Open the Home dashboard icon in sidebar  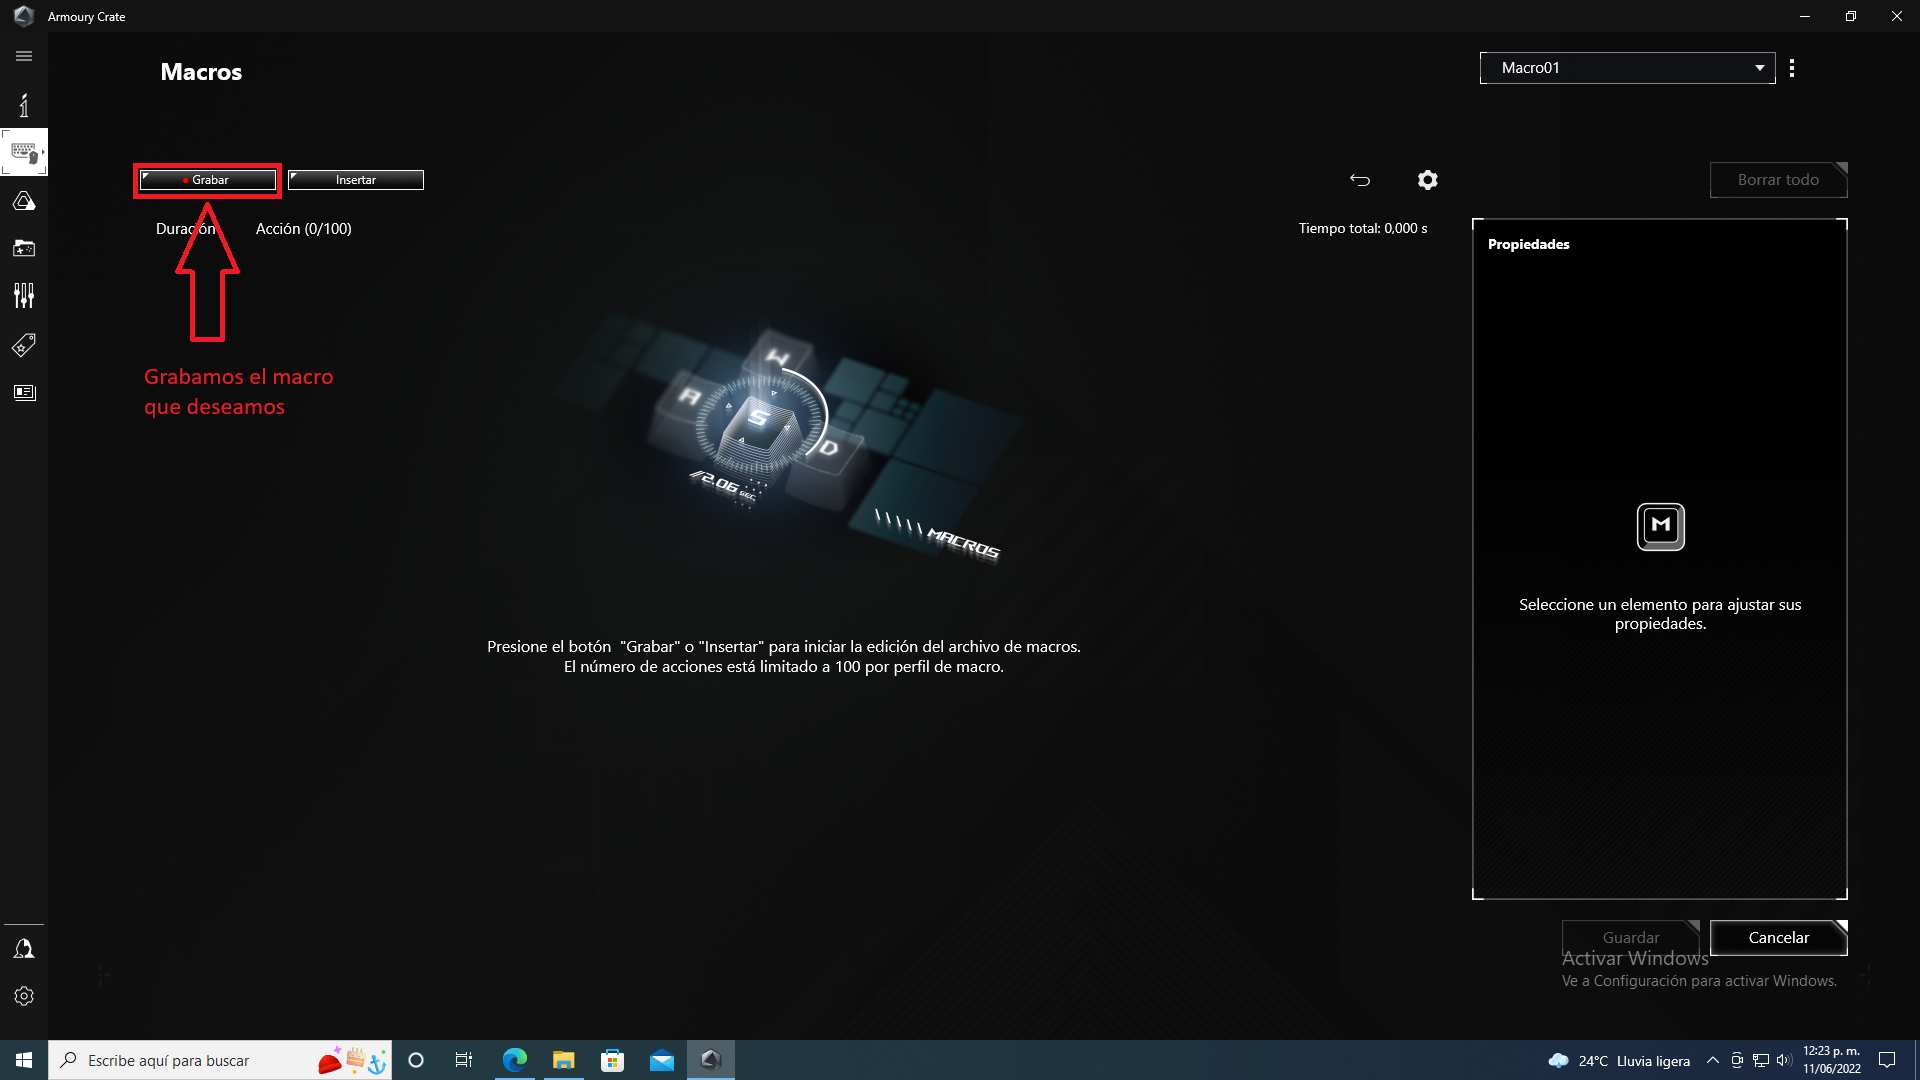24,105
